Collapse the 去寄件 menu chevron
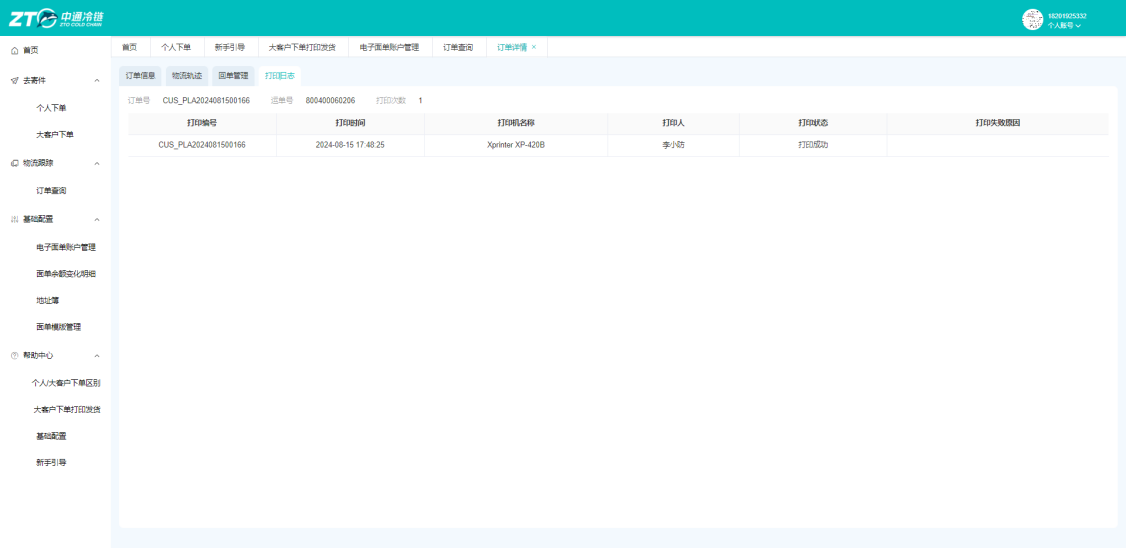Image resolution: width=1126 pixels, height=548 pixels. [97, 80]
